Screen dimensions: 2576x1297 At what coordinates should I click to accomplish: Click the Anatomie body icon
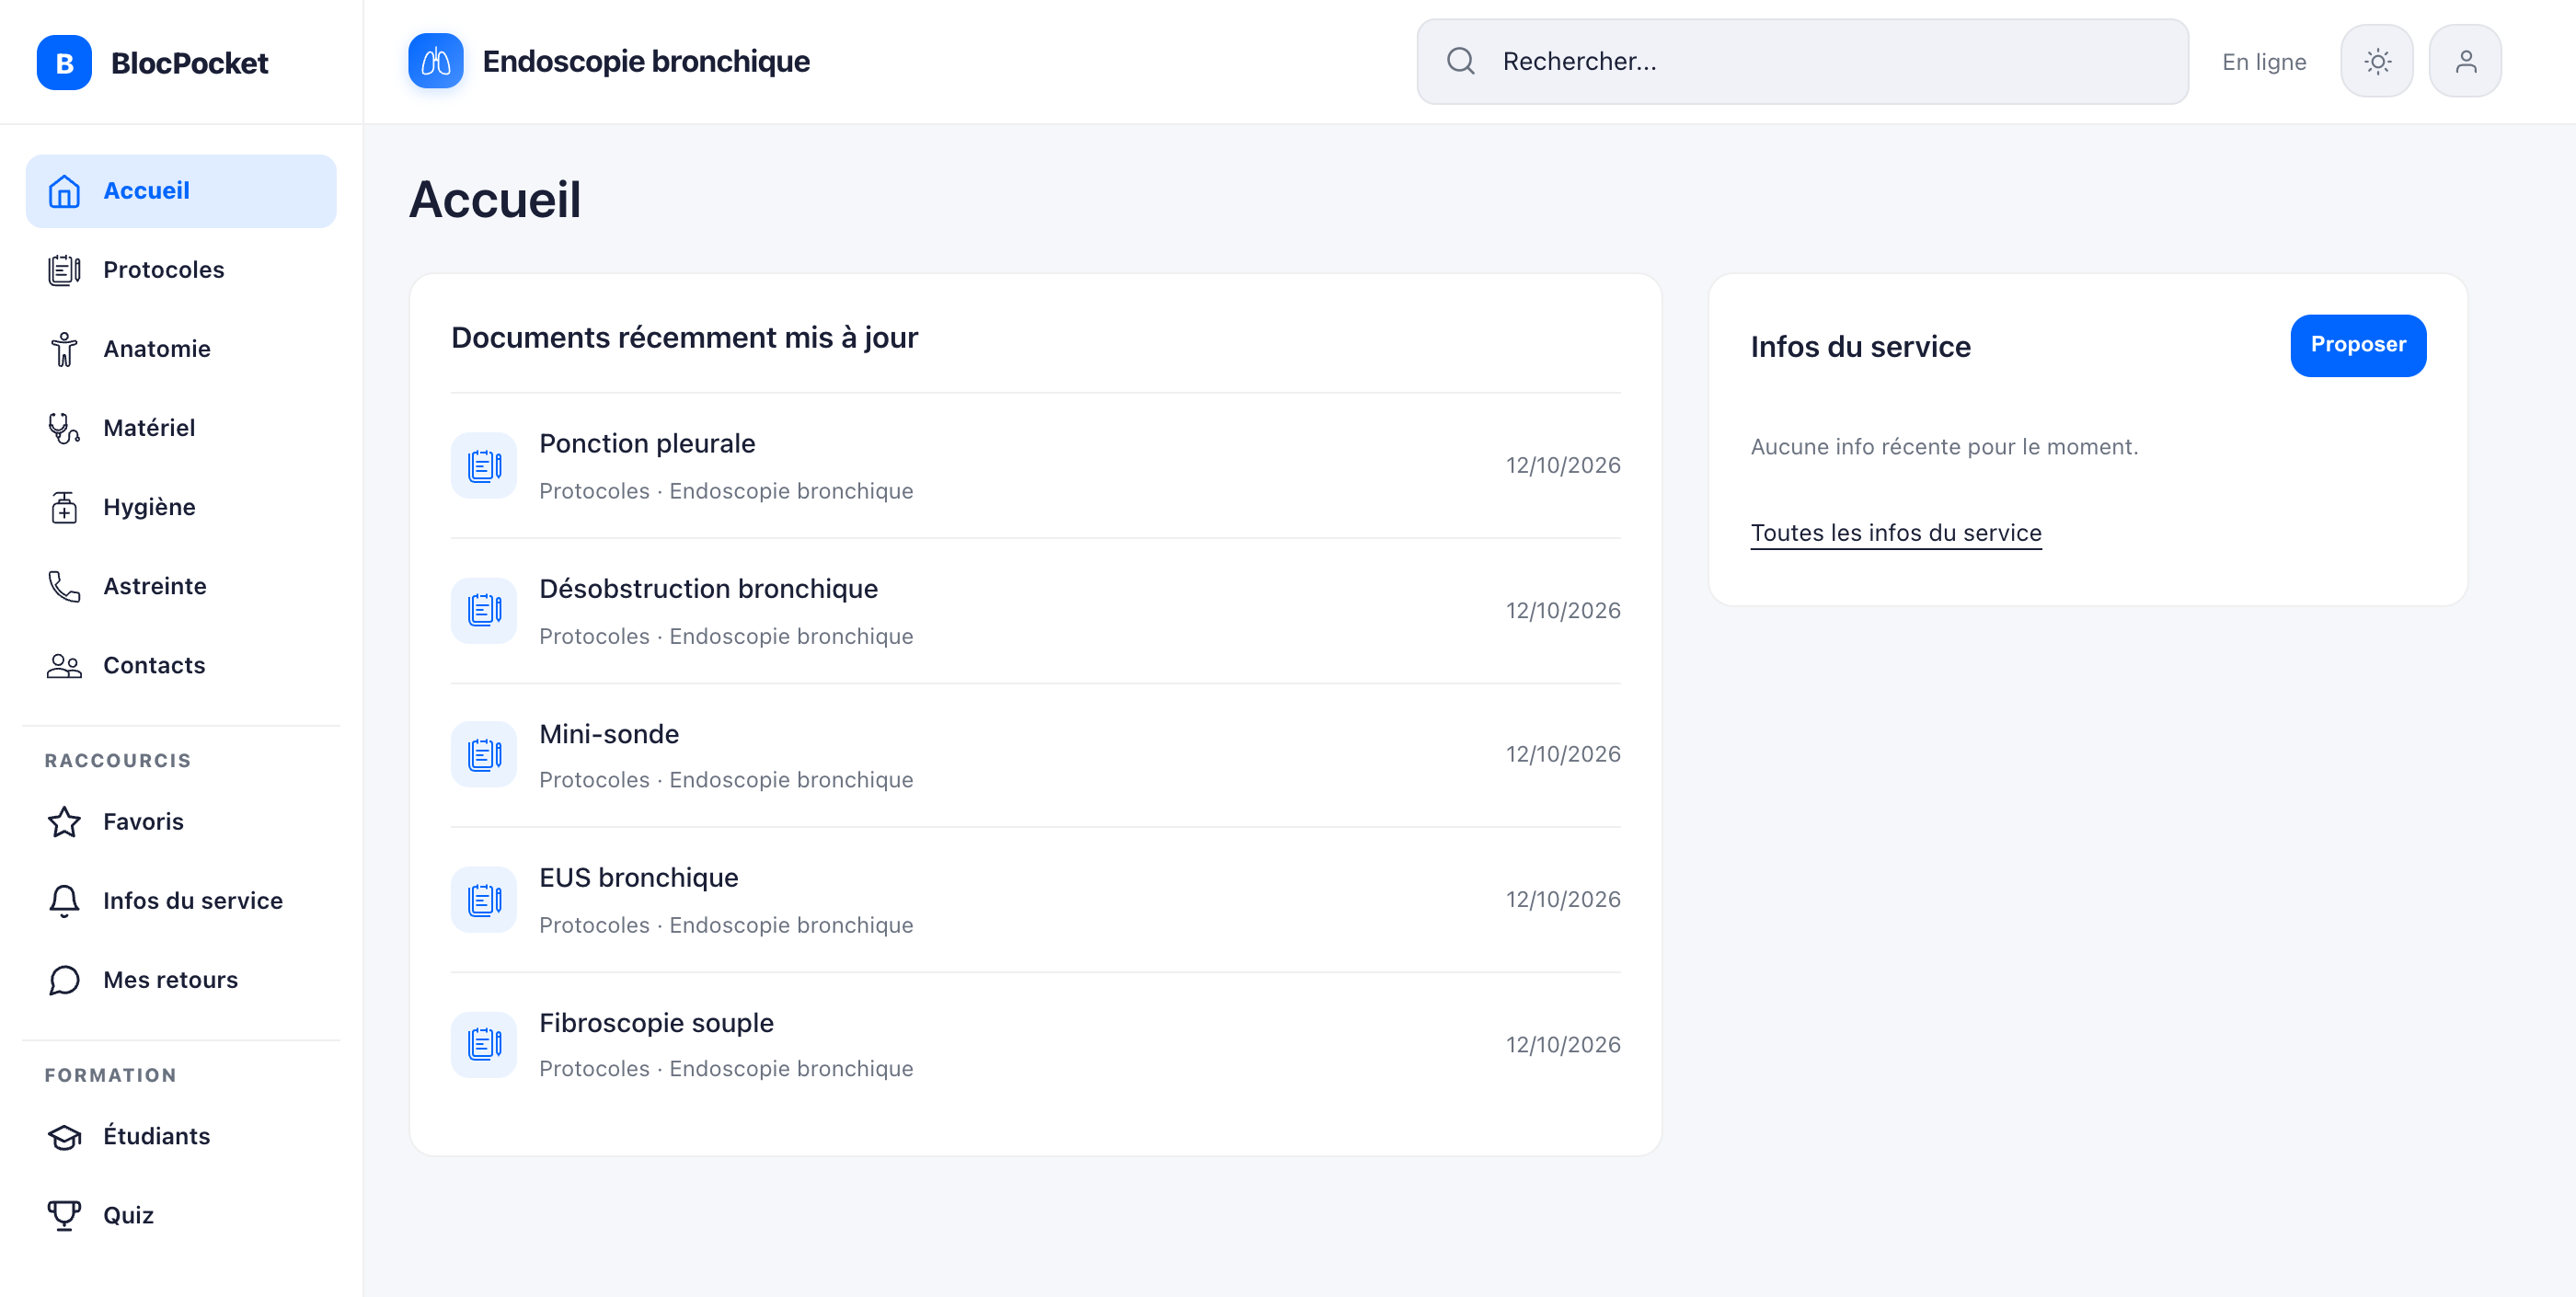[64, 349]
